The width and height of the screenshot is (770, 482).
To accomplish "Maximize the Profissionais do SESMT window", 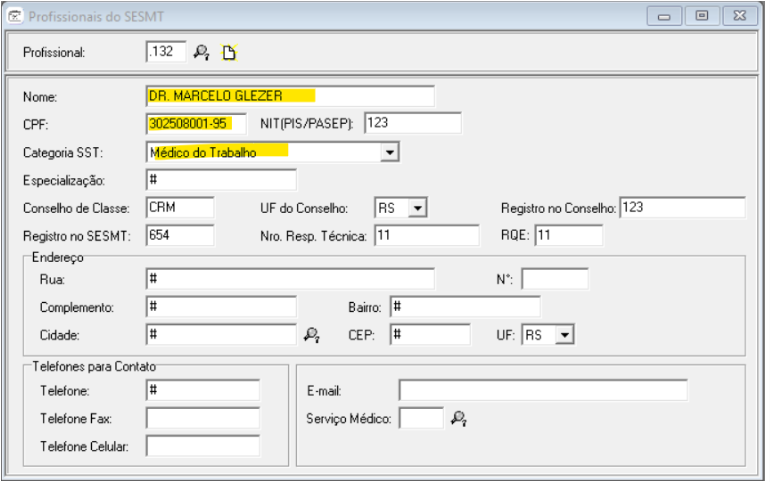I will pyautogui.click(x=702, y=16).
